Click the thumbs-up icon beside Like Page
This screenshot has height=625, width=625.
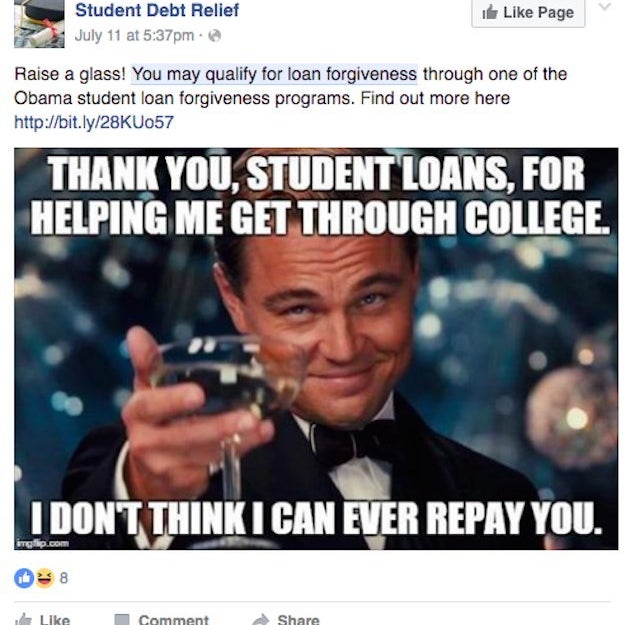(490, 12)
